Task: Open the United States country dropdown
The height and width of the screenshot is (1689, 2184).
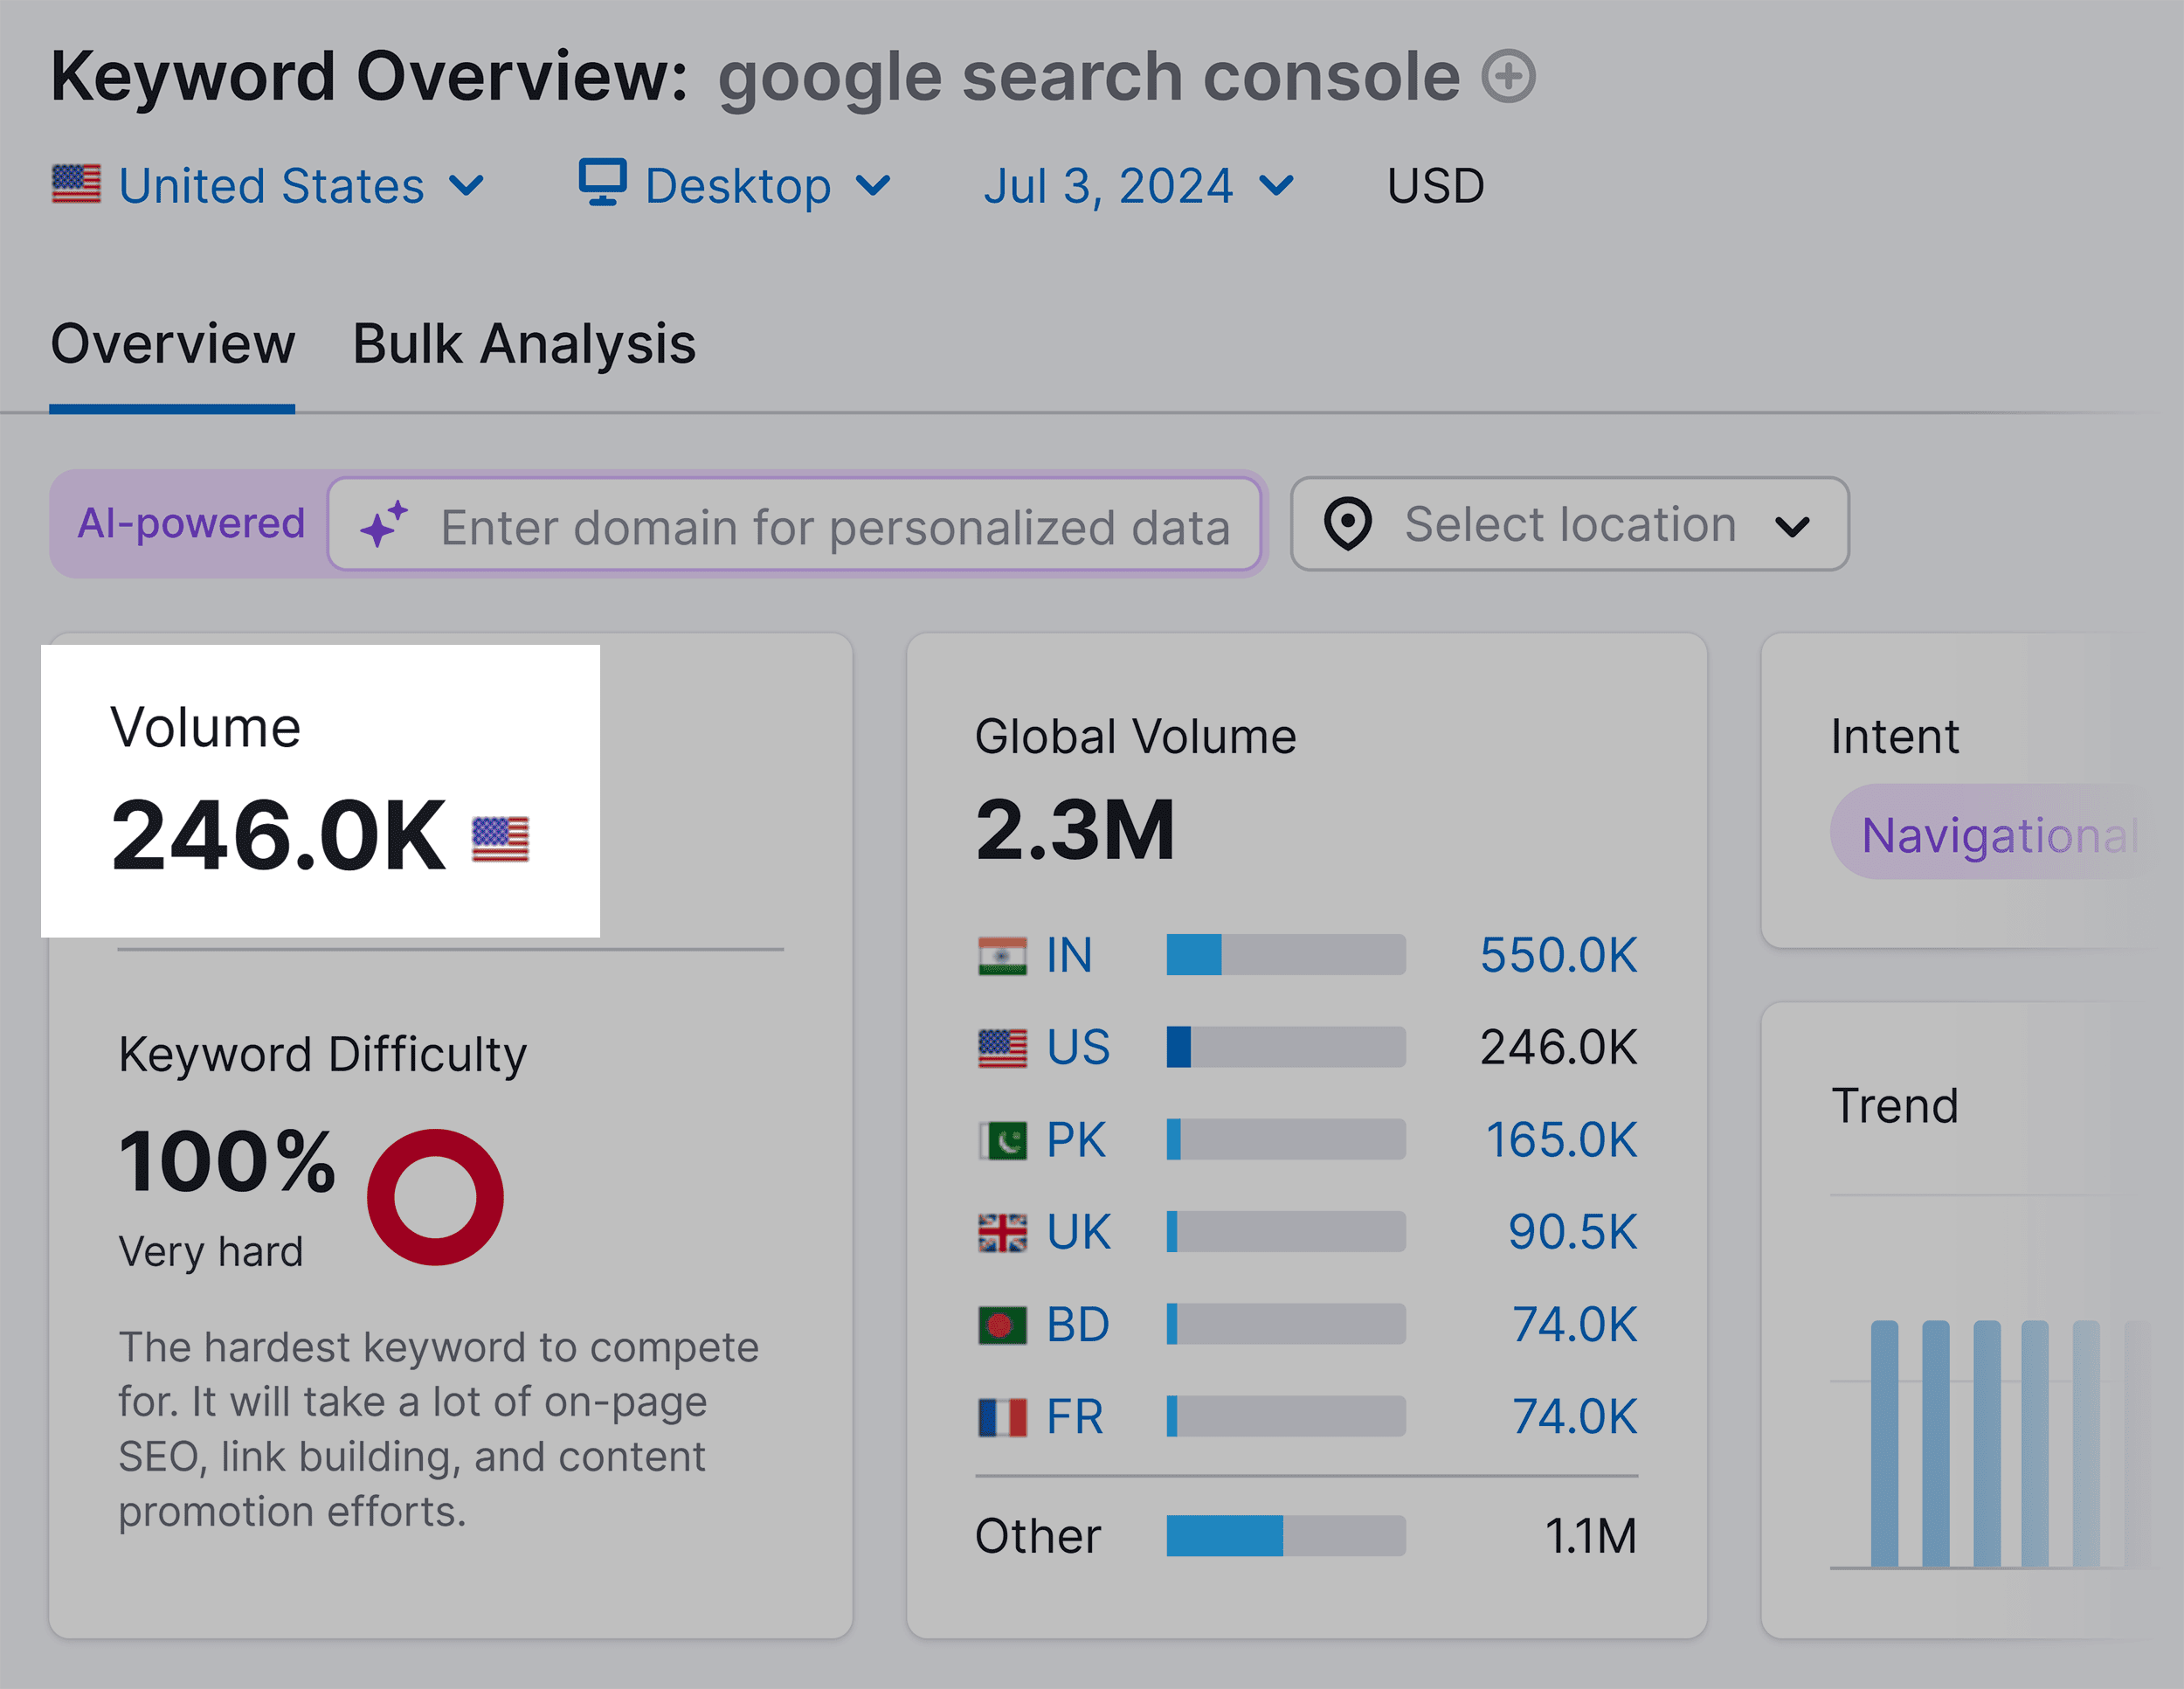Action: click(270, 186)
